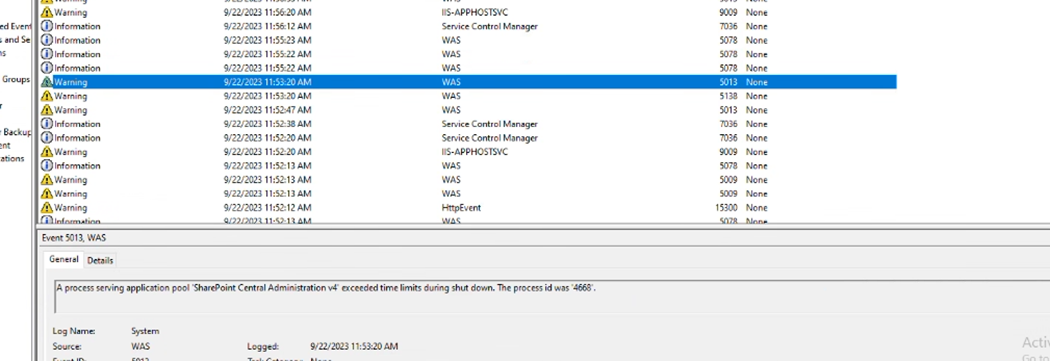
Task: Select the date cell 9/22/2023 11:56:20 AM
Action: [x=267, y=12]
